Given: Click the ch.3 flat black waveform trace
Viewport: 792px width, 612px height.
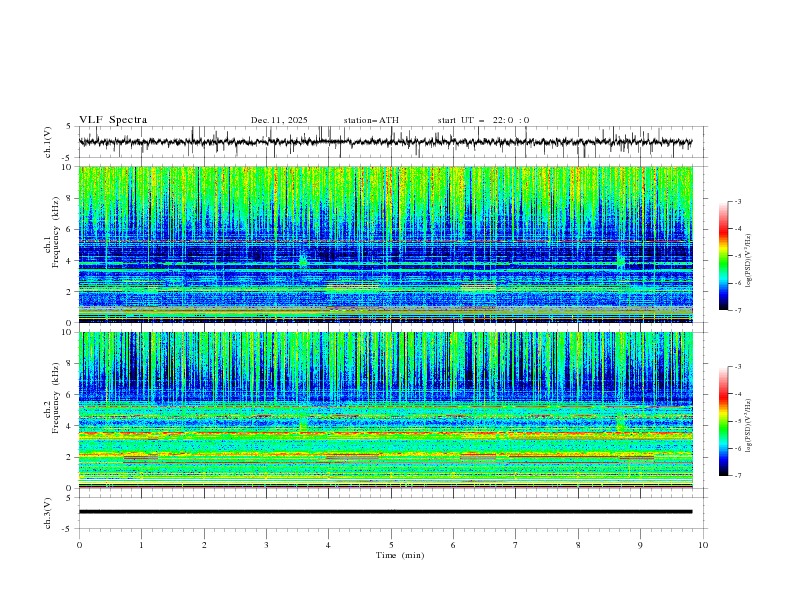Looking at the screenshot, I should [x=385, y=512].
